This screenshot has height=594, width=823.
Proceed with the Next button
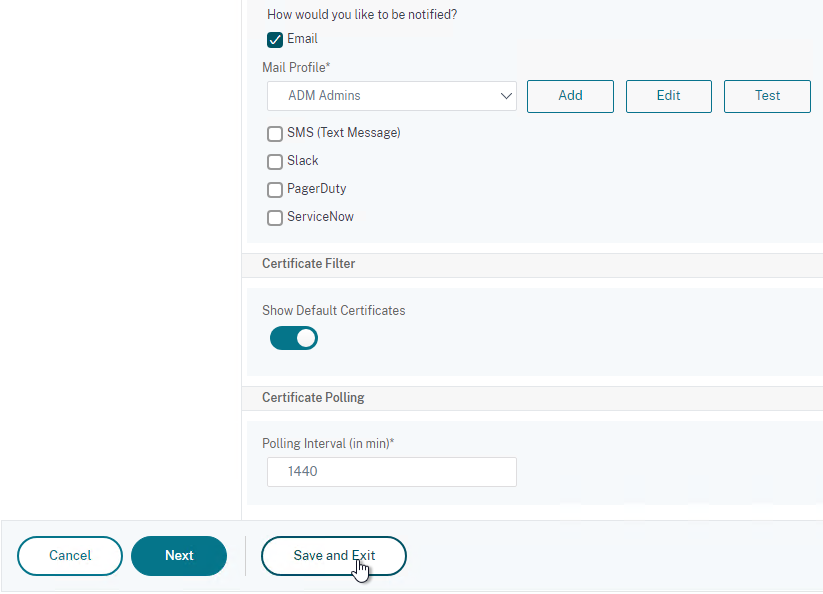pos(179,556)
